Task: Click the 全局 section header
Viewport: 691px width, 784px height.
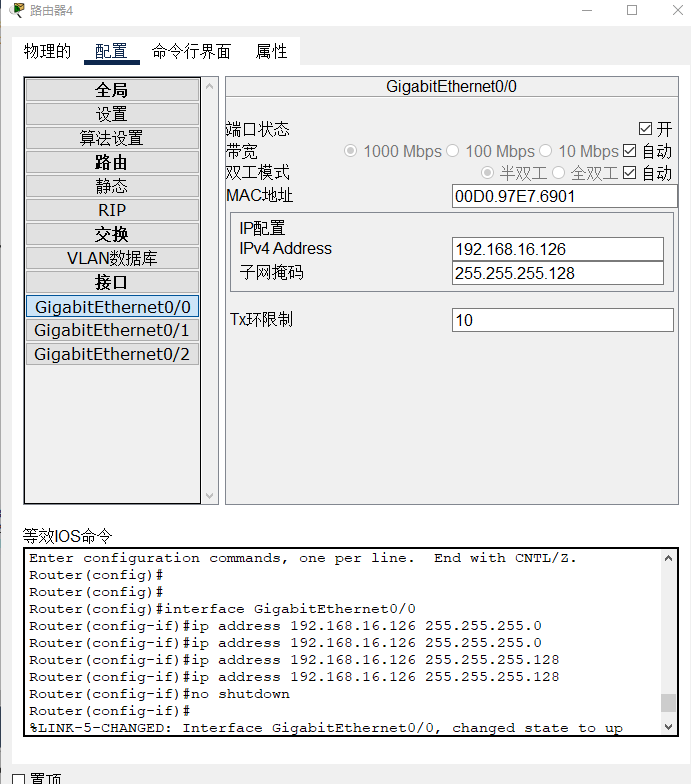Action: click(x=112, y=90)
